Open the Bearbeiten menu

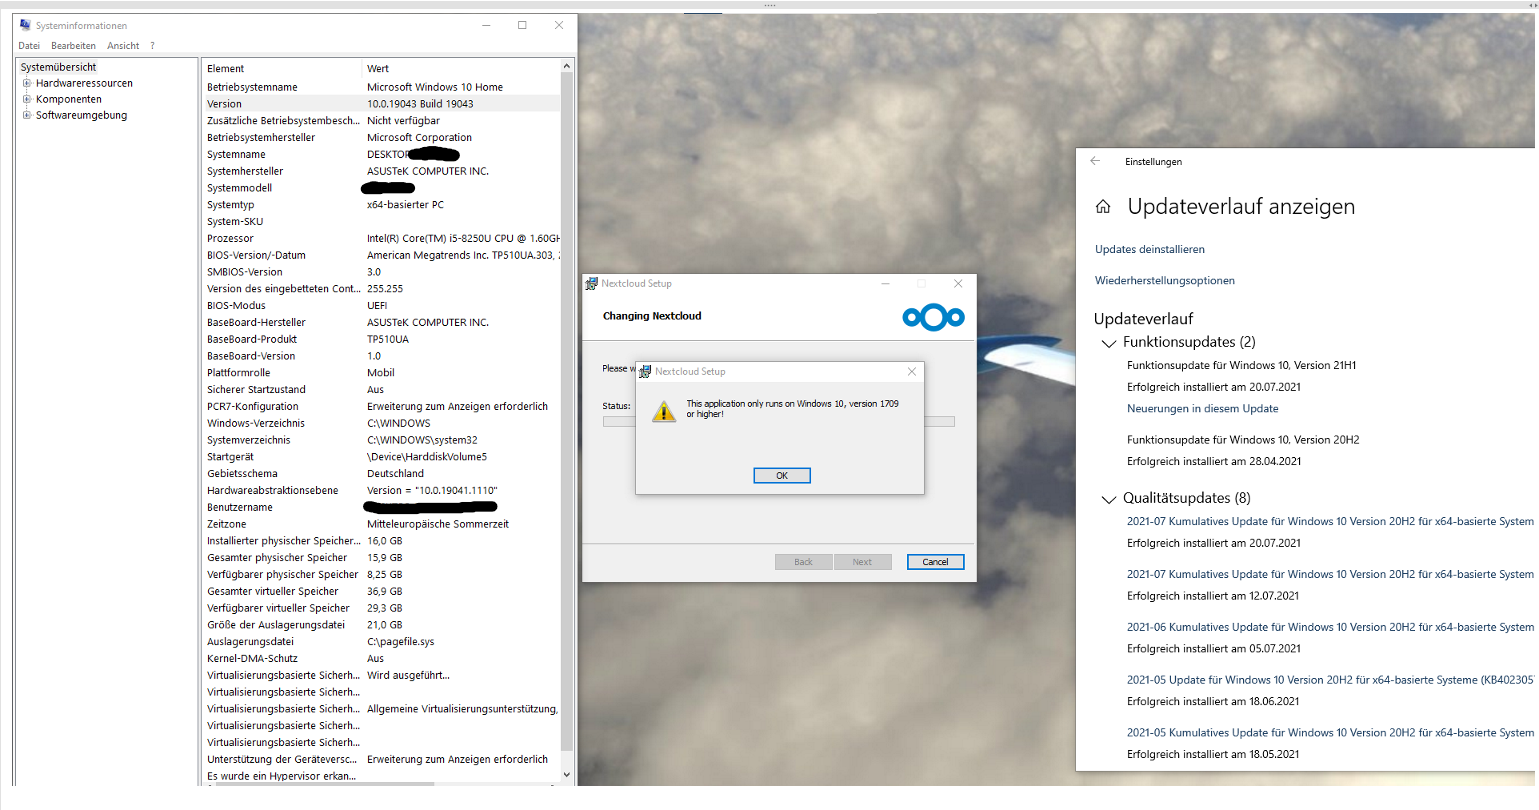point(74,46)
